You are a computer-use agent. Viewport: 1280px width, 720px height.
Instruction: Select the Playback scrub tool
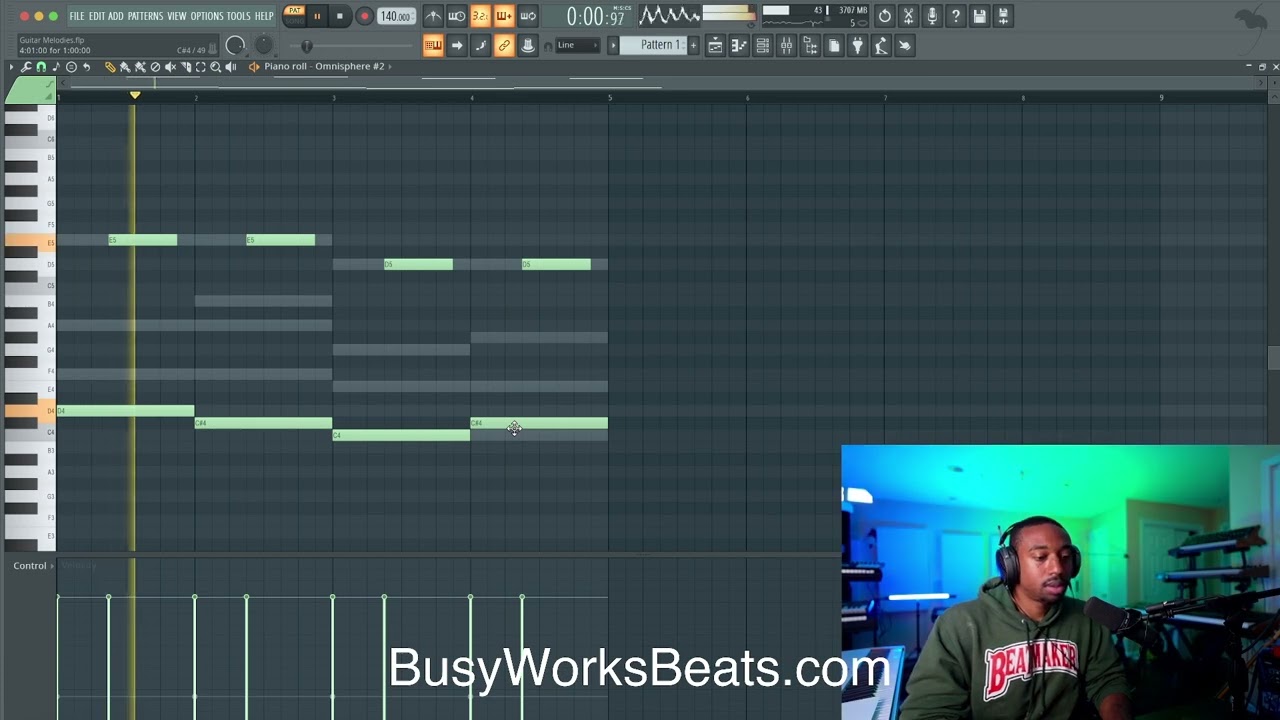point(230,67)
